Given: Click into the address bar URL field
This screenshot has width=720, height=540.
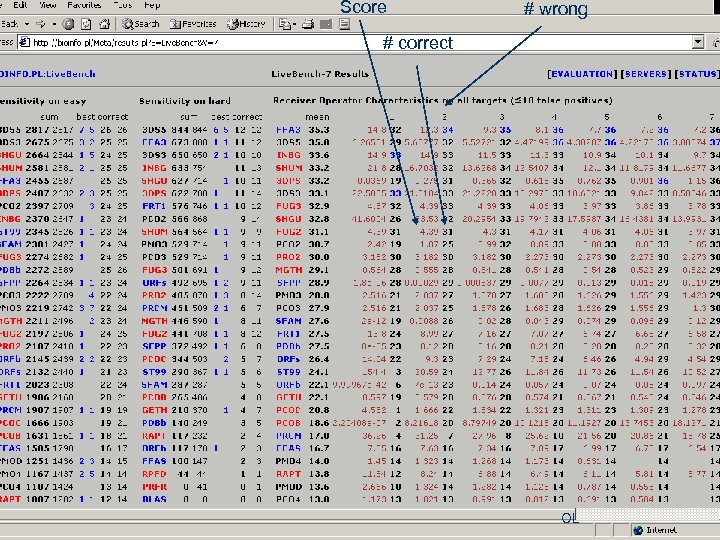Looking at the screenshot, I should pyautogui.click(x=360, y=43).
